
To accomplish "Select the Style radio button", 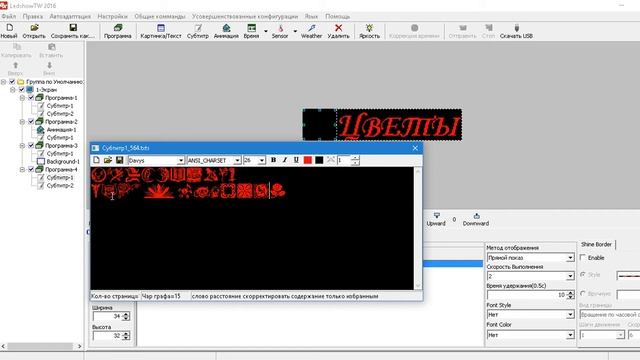I will [583, 275].
